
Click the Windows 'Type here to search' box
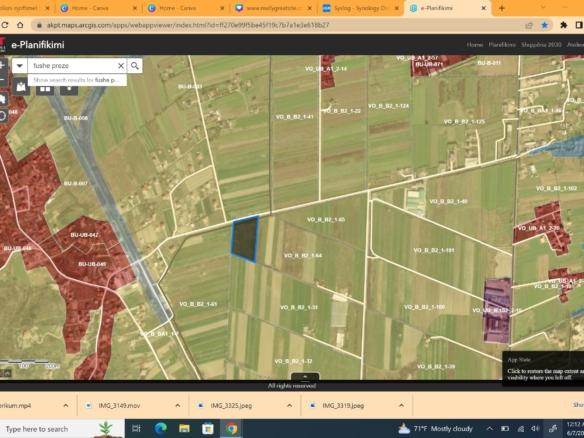62,429
